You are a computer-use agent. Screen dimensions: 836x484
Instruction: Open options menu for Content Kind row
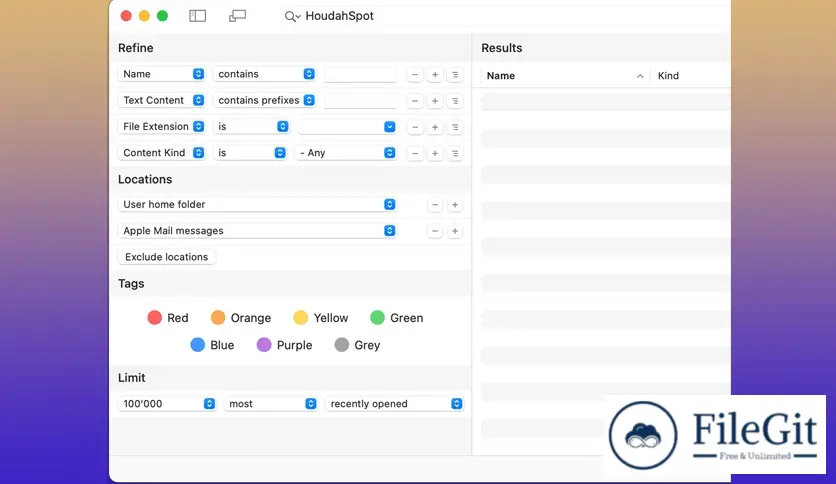pyautogui.click(x=455, y=153)
